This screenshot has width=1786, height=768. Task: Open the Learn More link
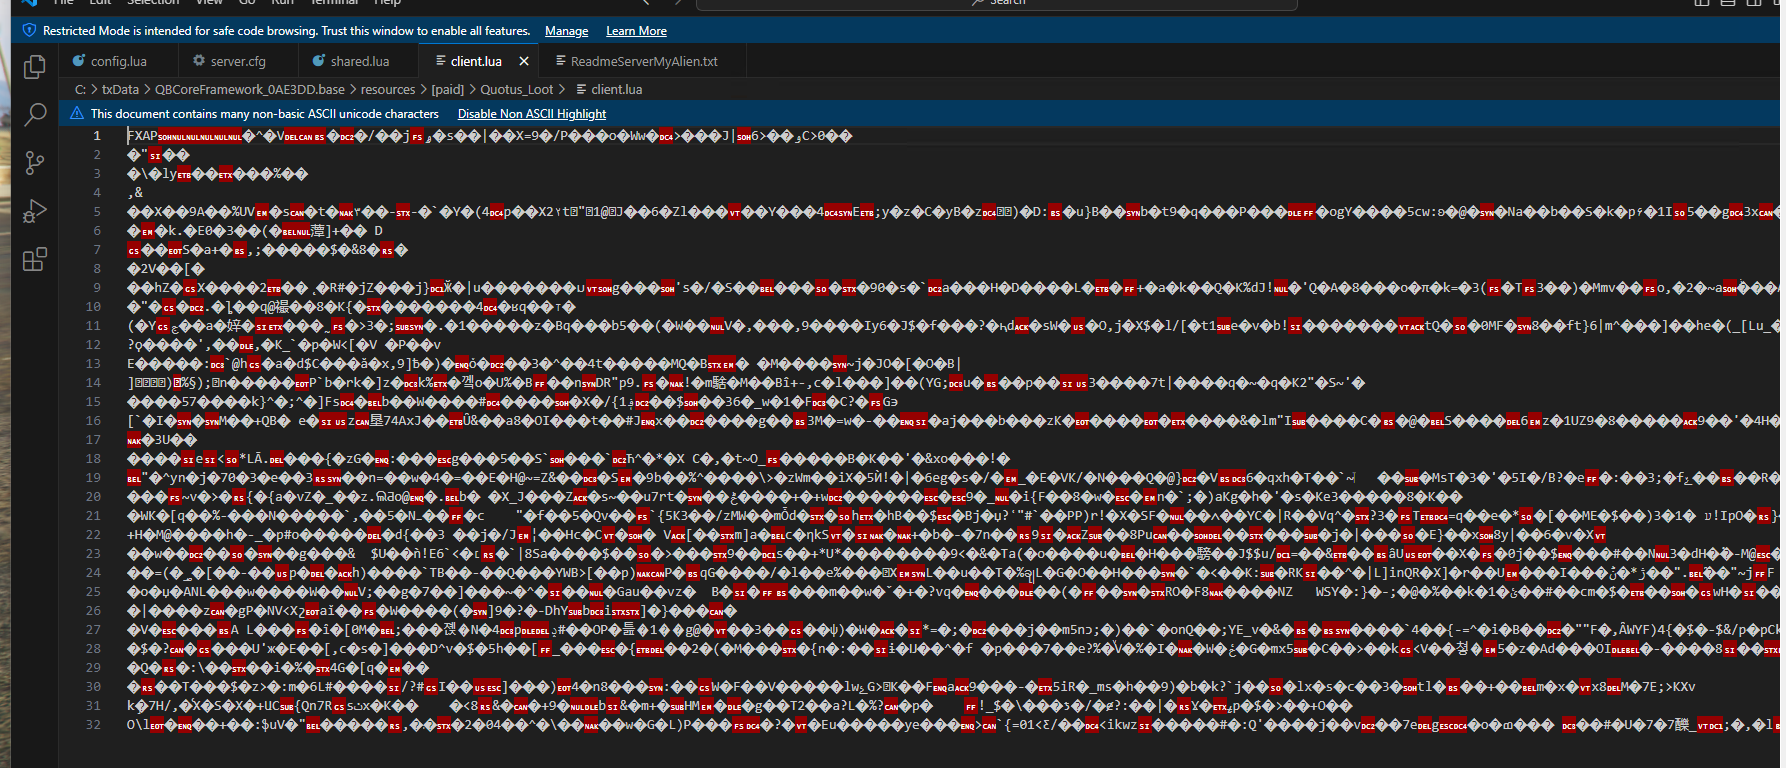[636, 31]
